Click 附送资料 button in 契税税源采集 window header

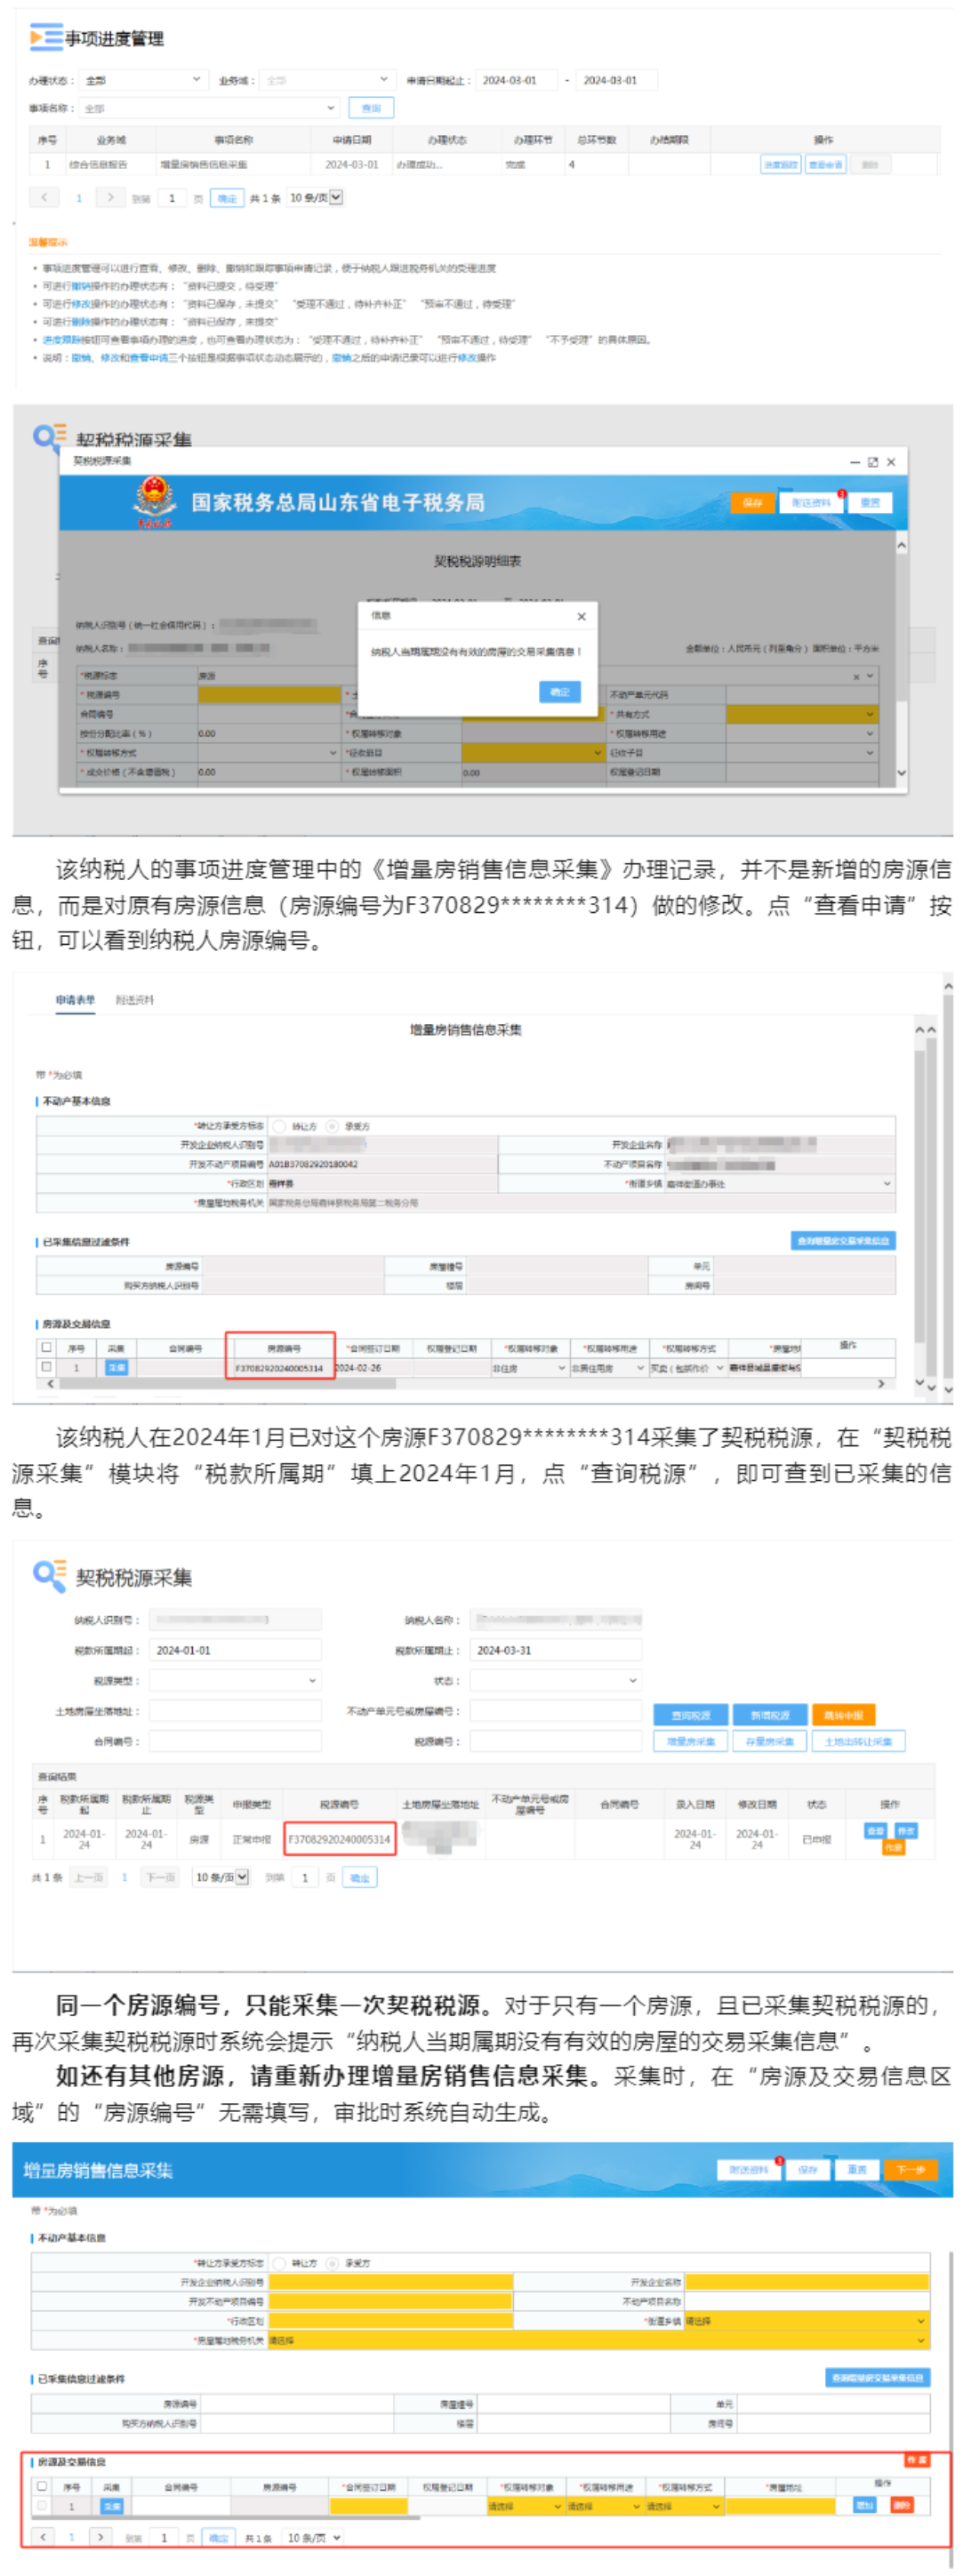pos(811,503)
